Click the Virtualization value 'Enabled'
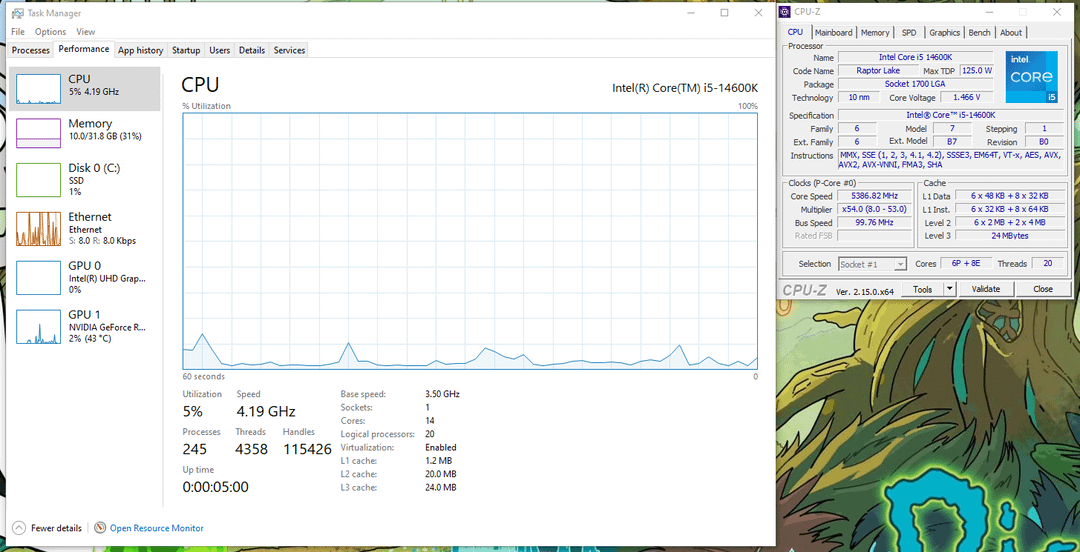1080x552 pixels. [x=441, y=447]
